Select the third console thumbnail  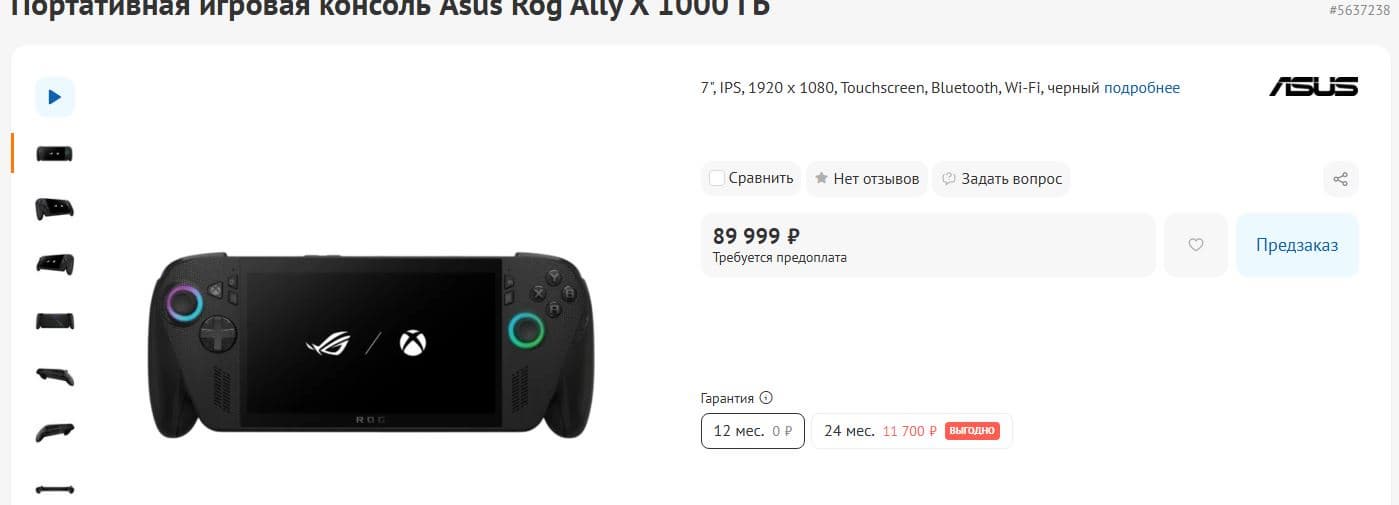pos(55,264)
